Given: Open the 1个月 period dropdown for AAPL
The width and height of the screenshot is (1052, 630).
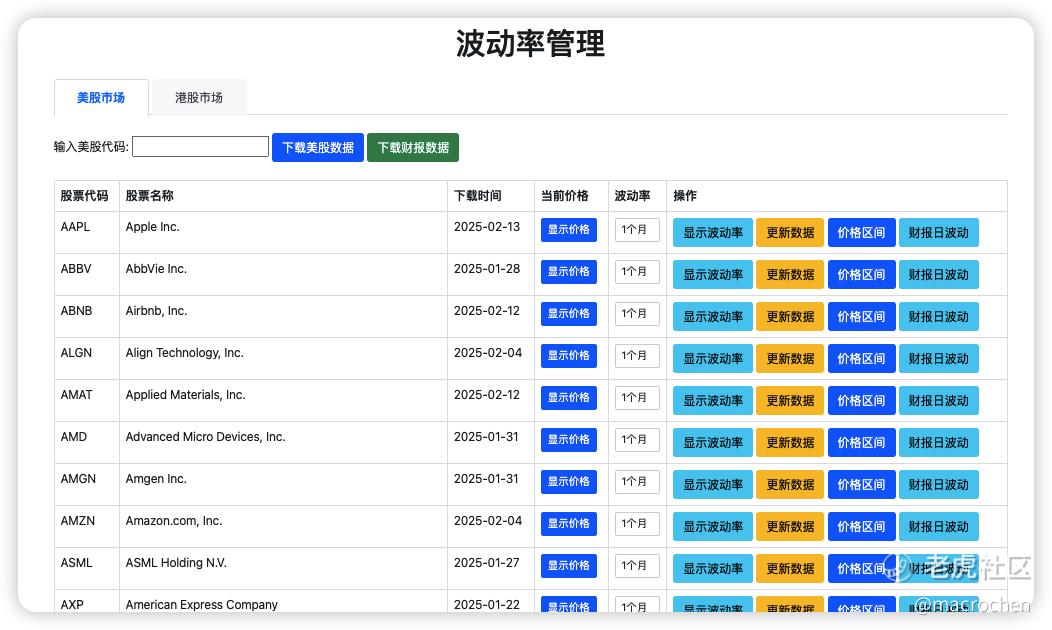Looking at the screenshot, I should (637, 229).
